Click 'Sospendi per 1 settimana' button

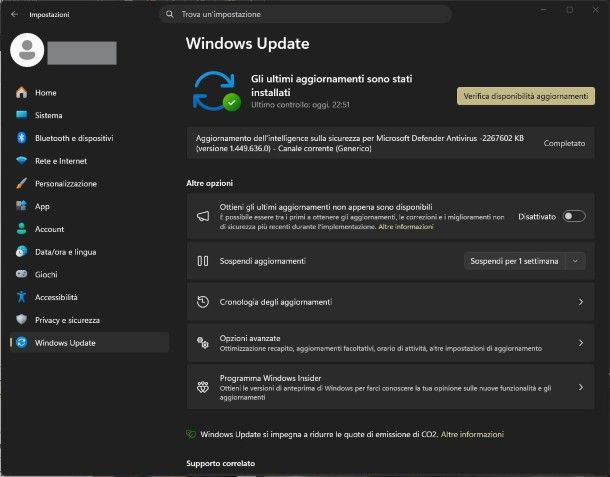click(514, 261)
